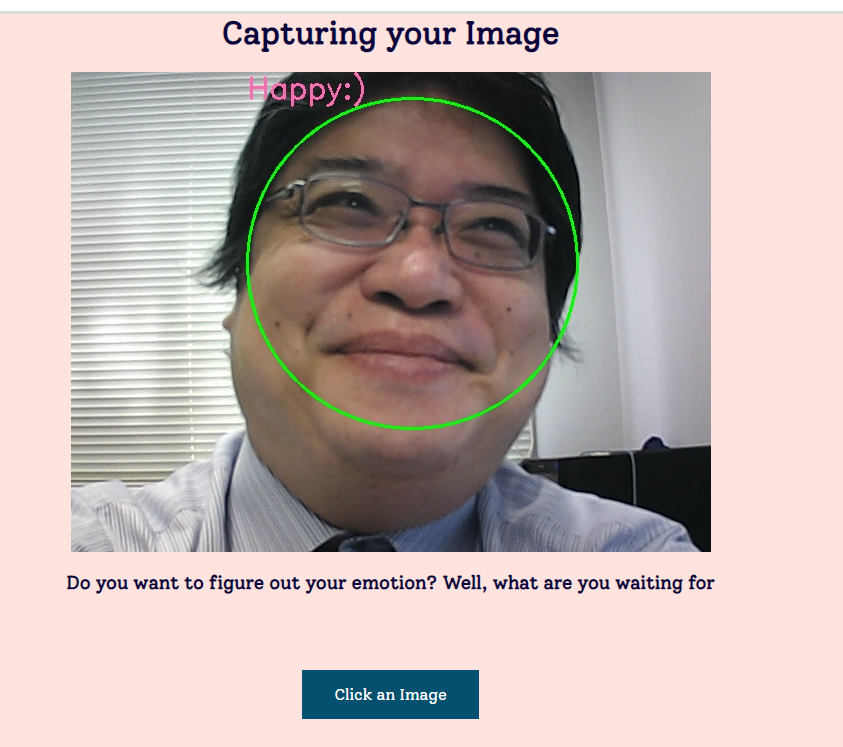The width and height of the screenshot is (843, 747).
Task: Click the gray divider line above heading
Action: coord(422,12)
